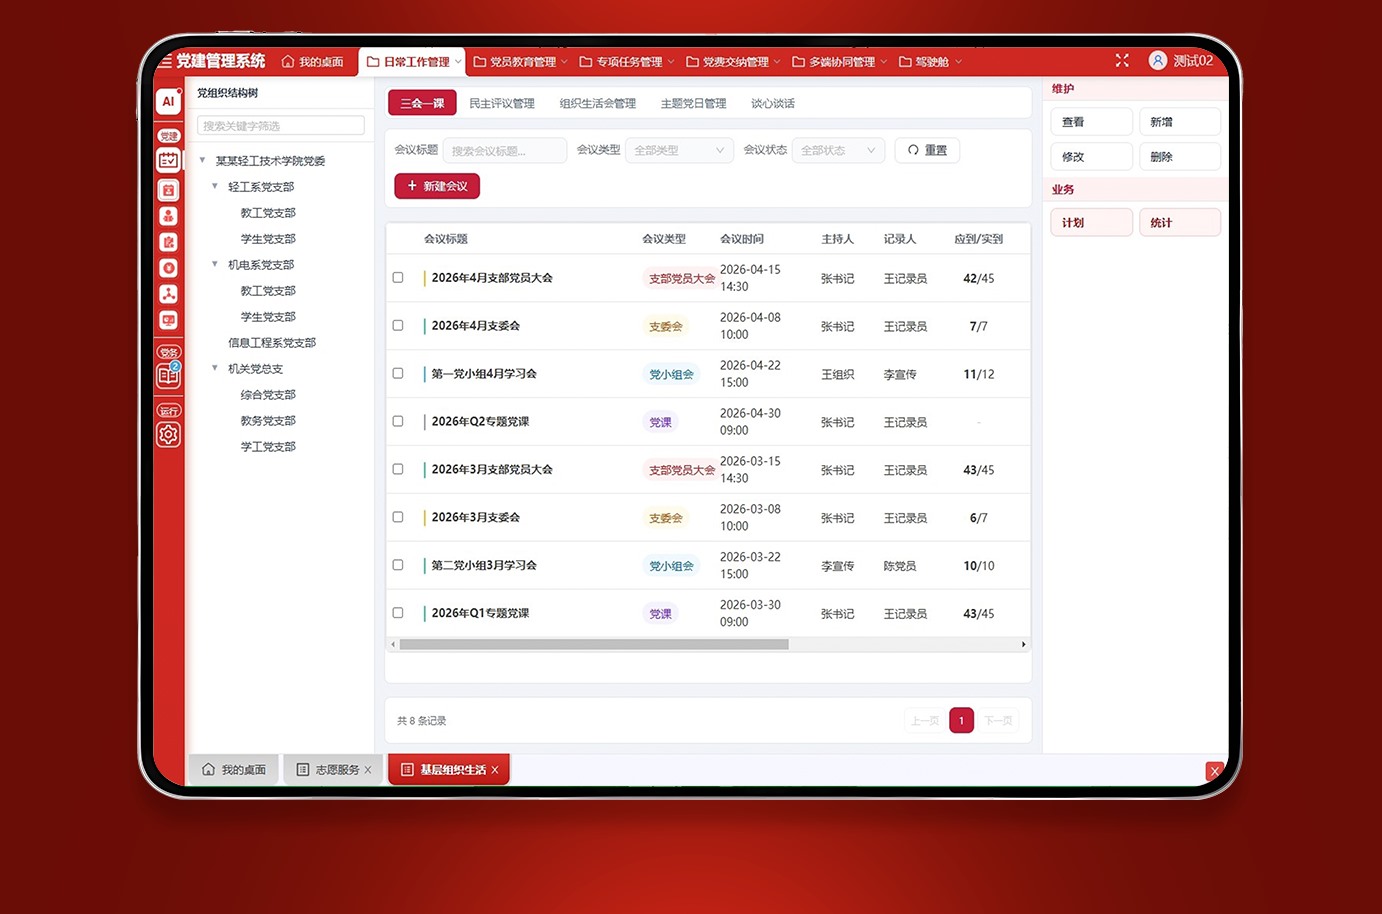Click the 党建 pill label in sidebar

[168, 135]
